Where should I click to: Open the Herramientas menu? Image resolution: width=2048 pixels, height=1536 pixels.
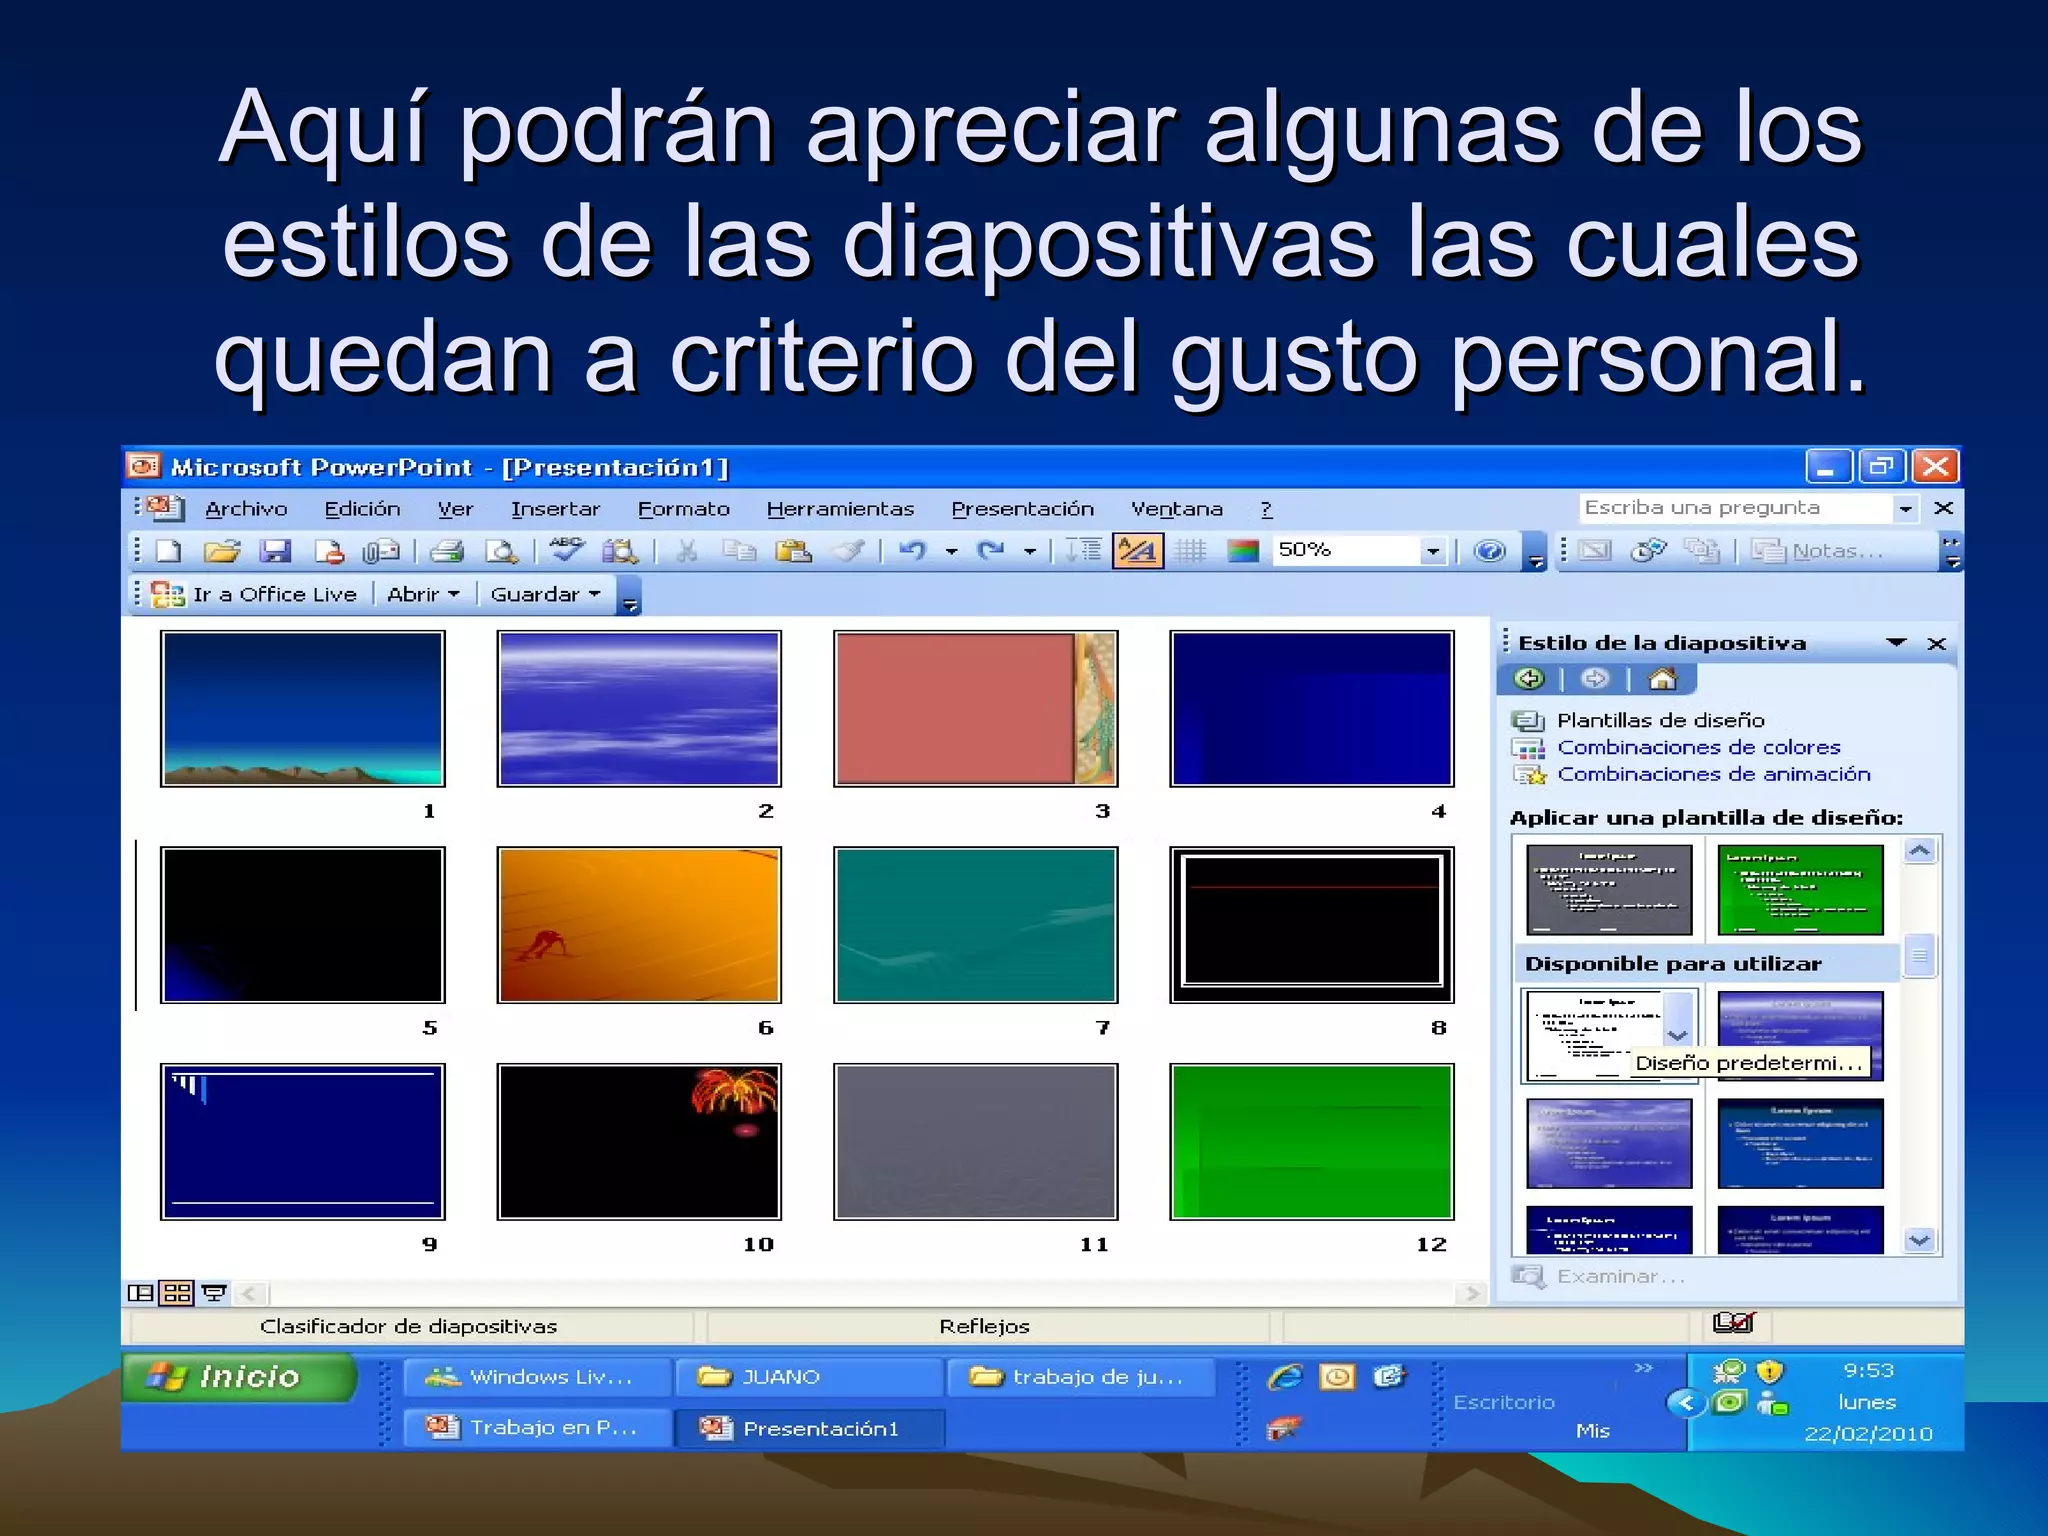coord(840,509)
